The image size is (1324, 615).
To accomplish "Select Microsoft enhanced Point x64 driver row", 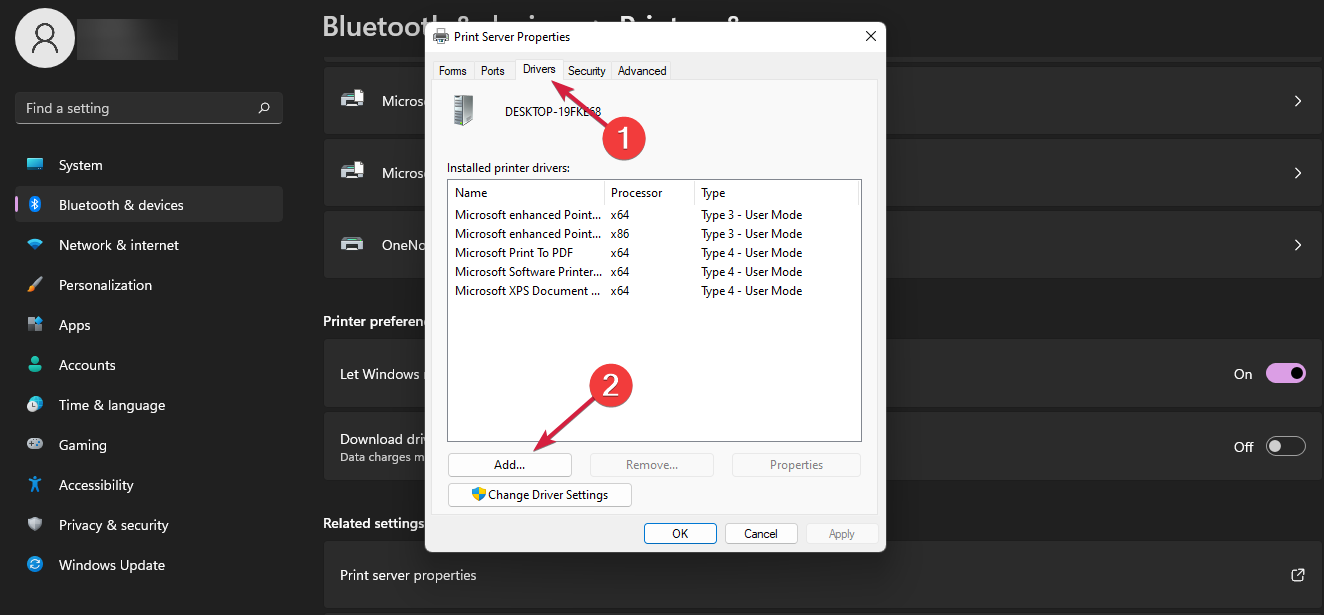I will (x=654, y=215).
